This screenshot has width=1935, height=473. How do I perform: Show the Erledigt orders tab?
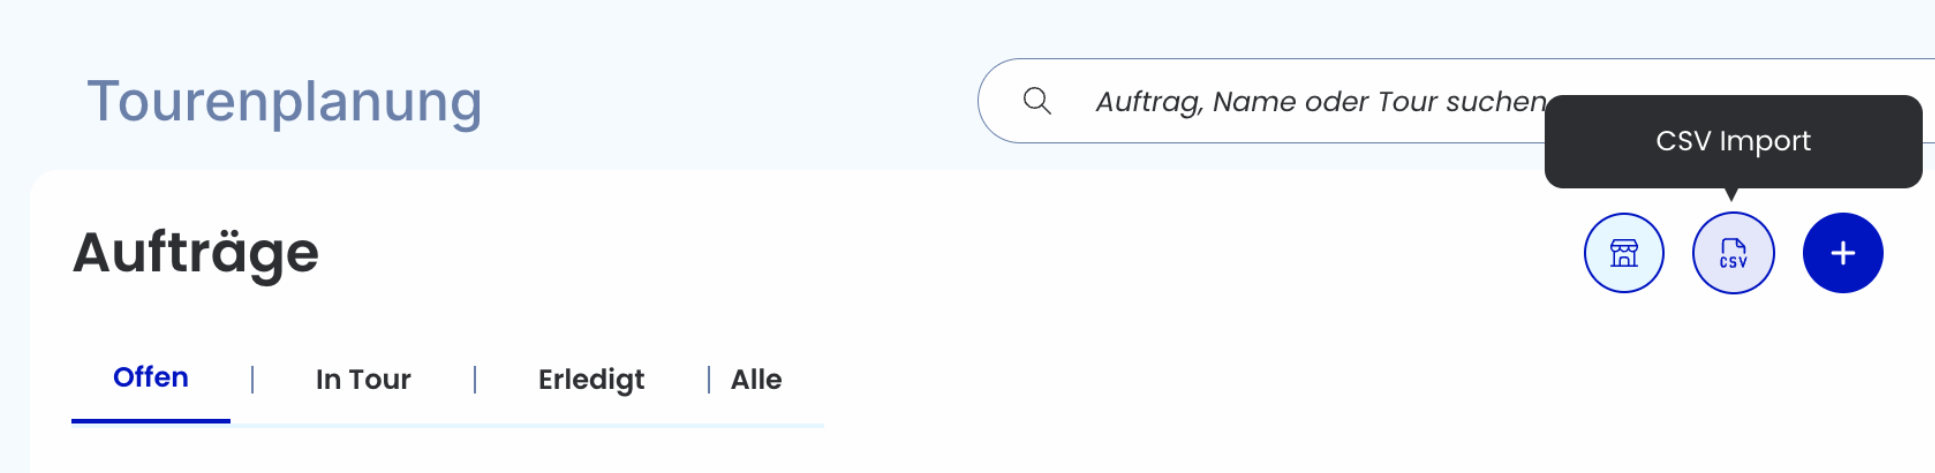(591, 380)
